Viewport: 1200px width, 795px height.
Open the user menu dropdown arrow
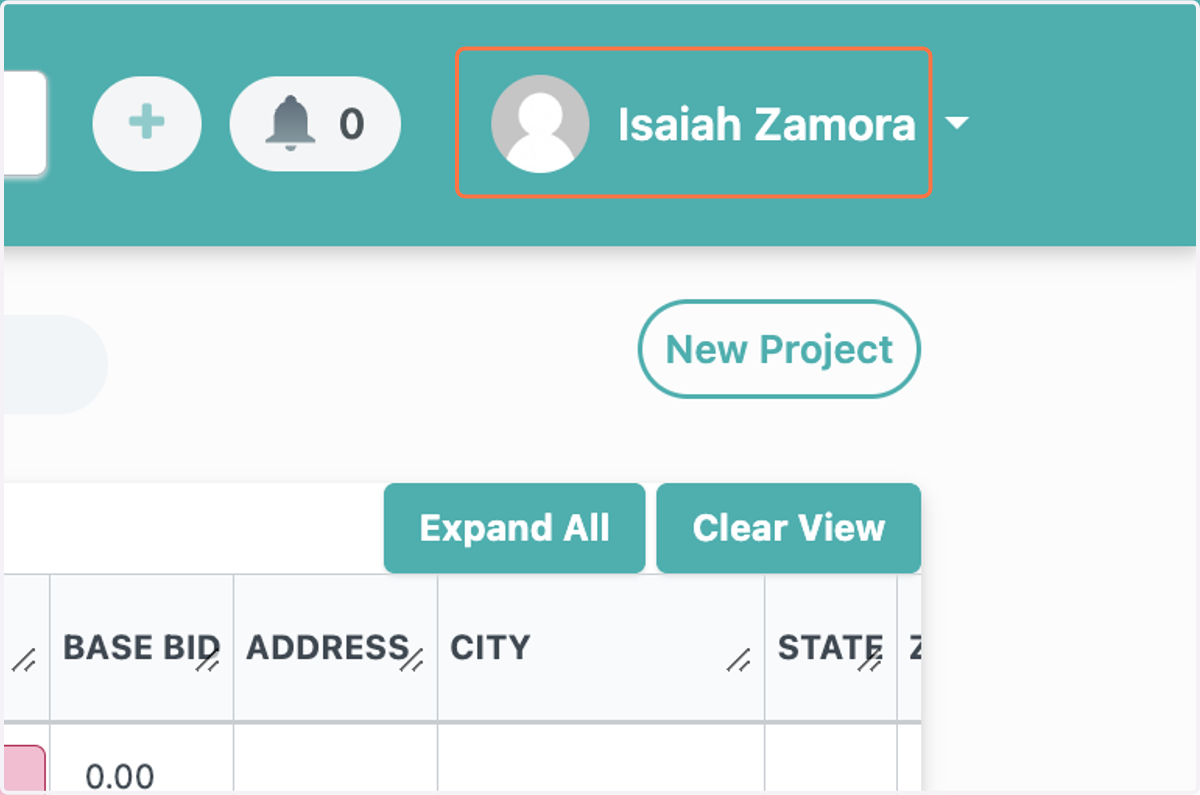(957, 123)
